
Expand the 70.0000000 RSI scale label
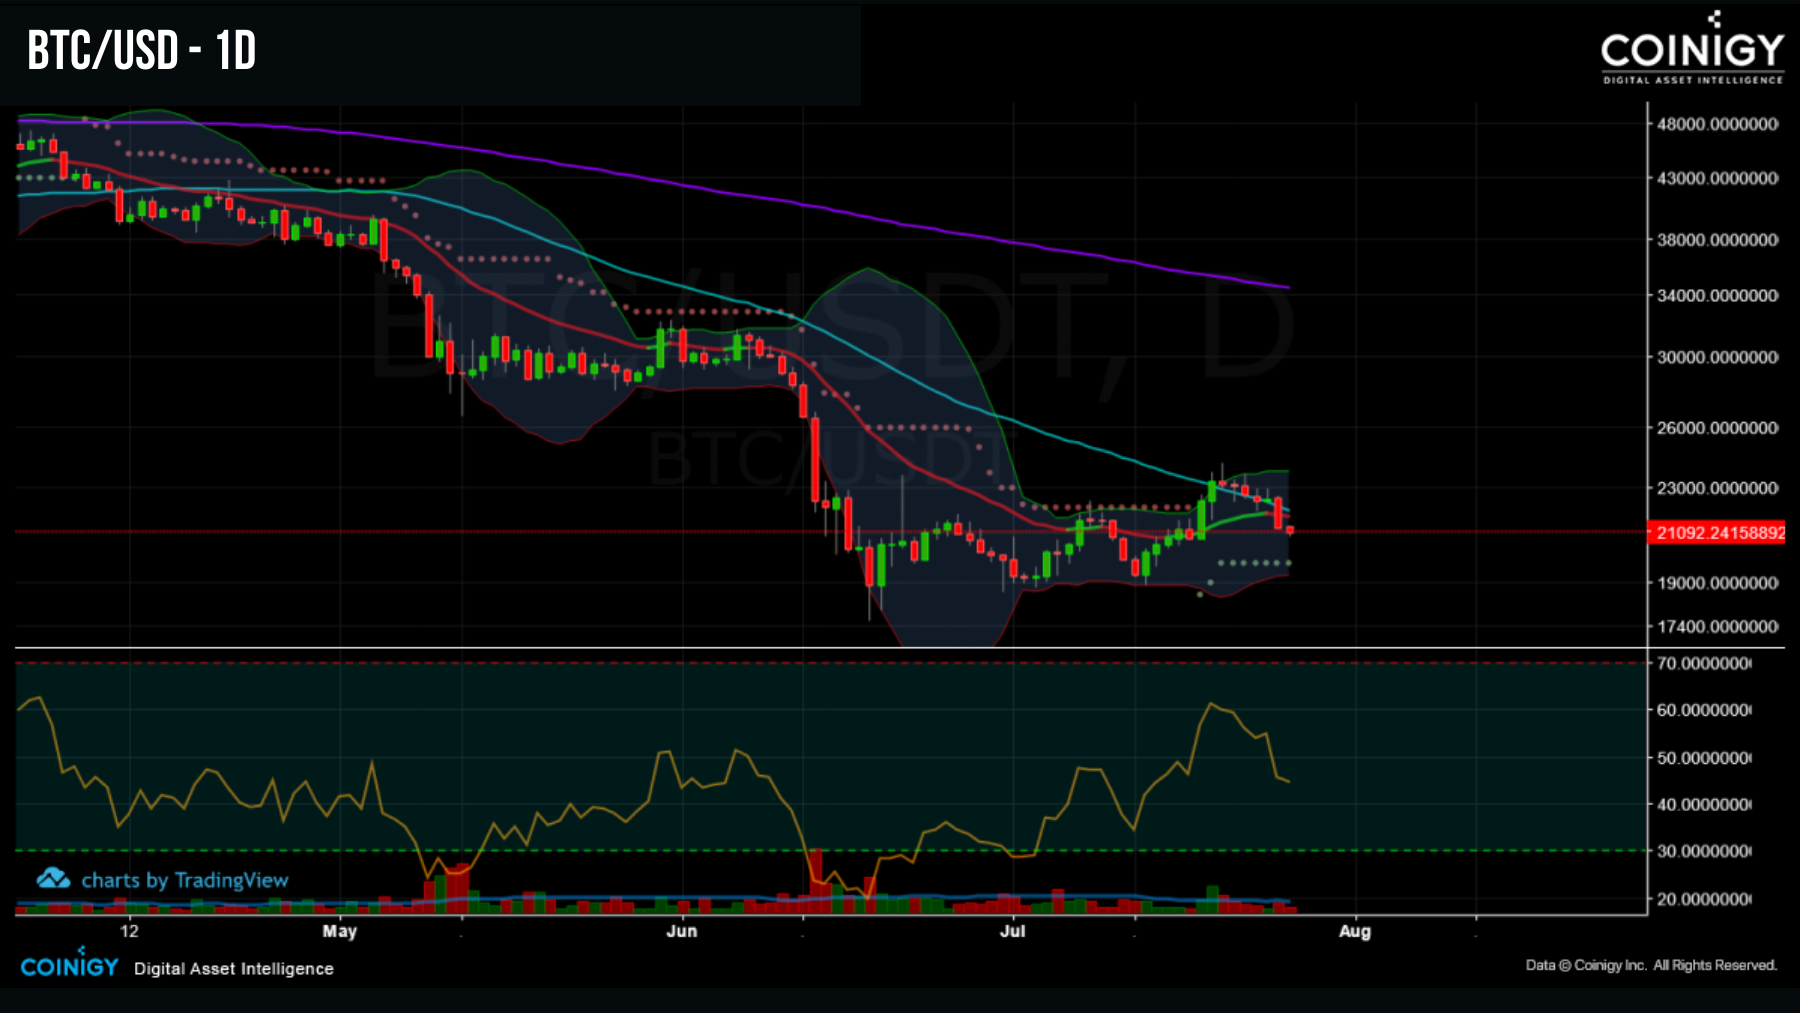(x=1705, y=662)
